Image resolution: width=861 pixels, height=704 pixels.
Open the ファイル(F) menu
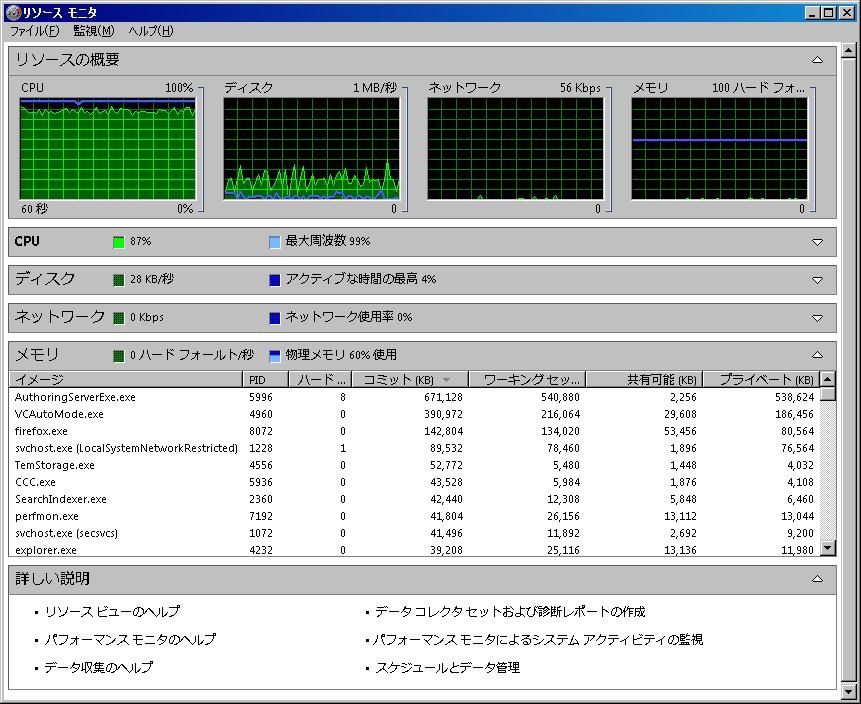point(35,31)
